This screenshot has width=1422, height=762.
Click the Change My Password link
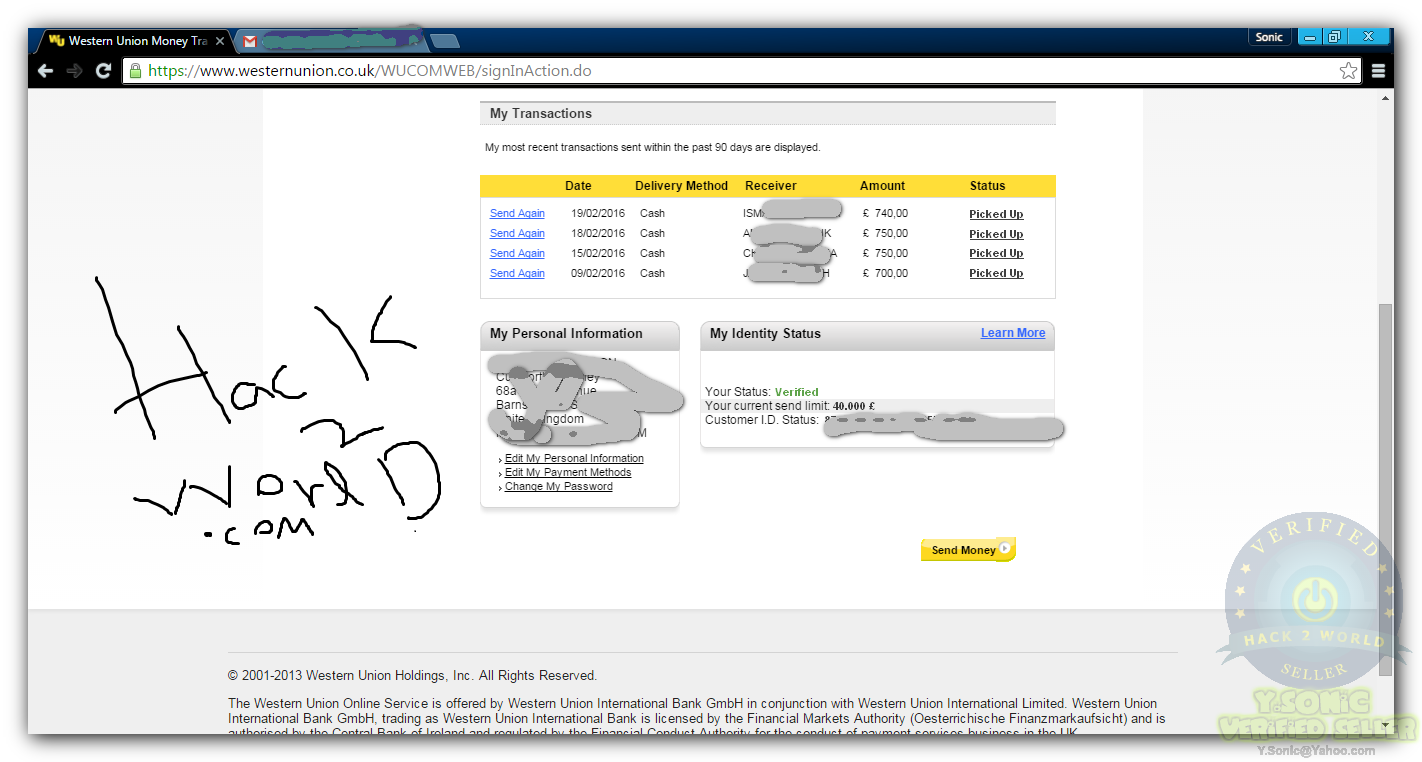[559, 486]
